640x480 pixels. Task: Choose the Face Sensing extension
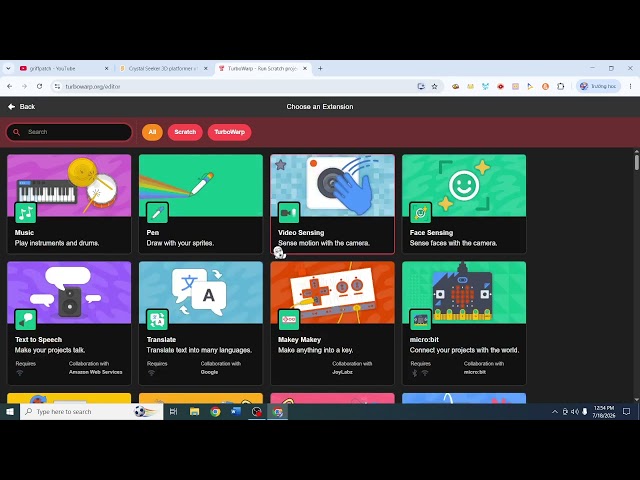[x=464, y=204]
